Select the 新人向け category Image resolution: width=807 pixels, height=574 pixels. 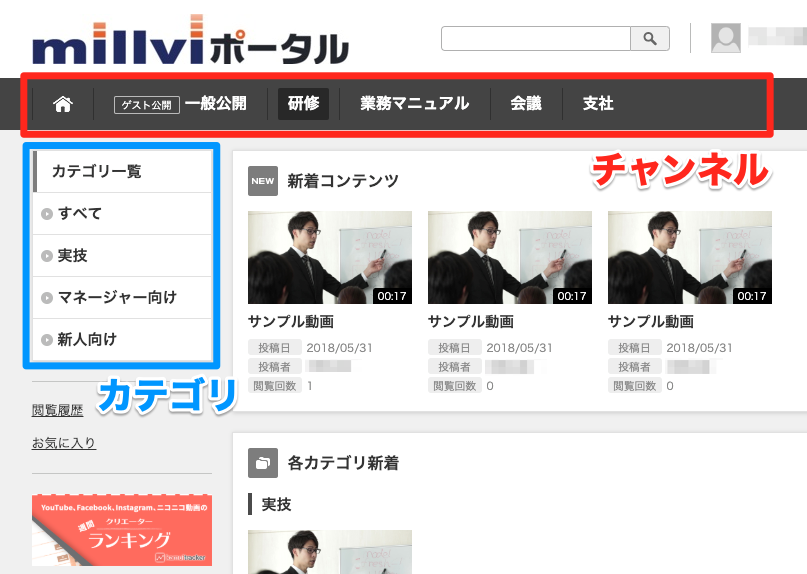122,340
